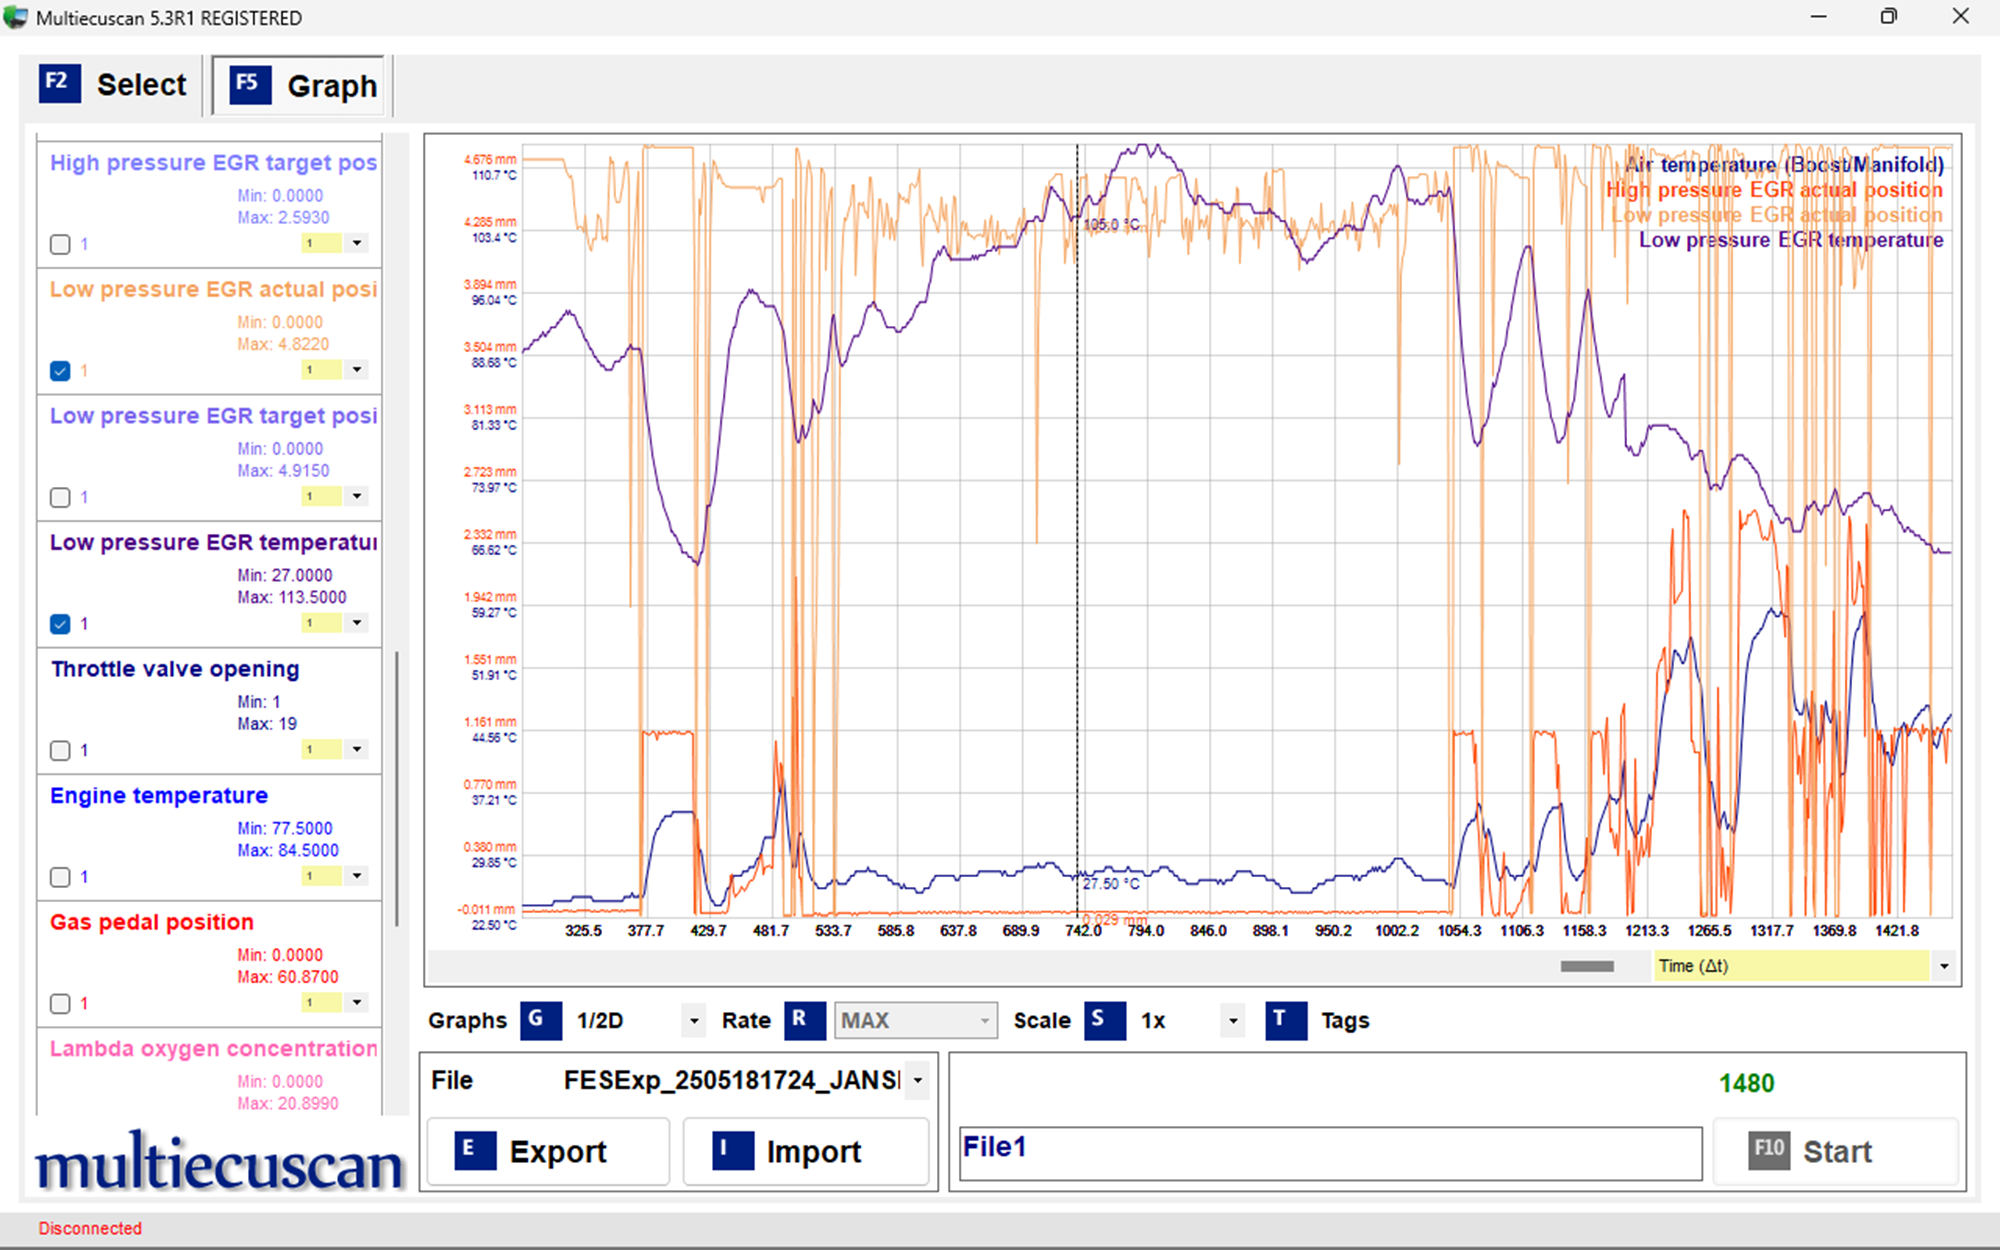
Task: Click the Import button
Action: 806,1151
